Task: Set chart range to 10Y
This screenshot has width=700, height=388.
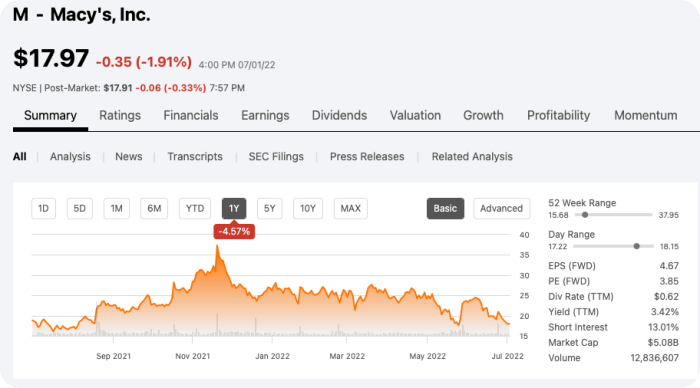Action: click(x=308, y=209)
